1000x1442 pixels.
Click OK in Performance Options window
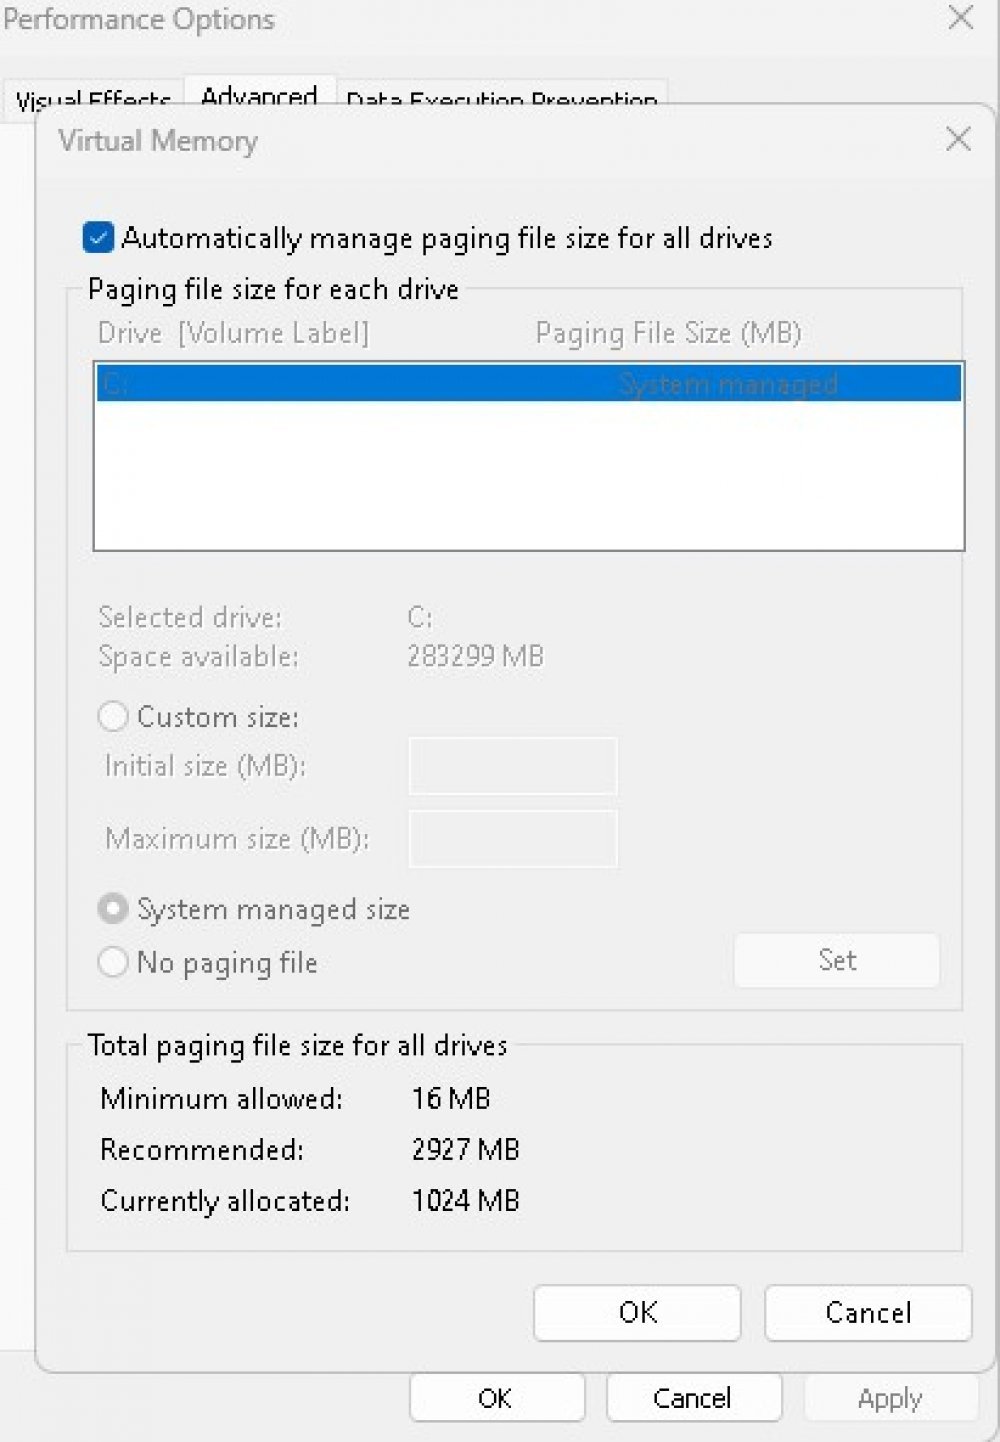click(x=496, y=1397)
